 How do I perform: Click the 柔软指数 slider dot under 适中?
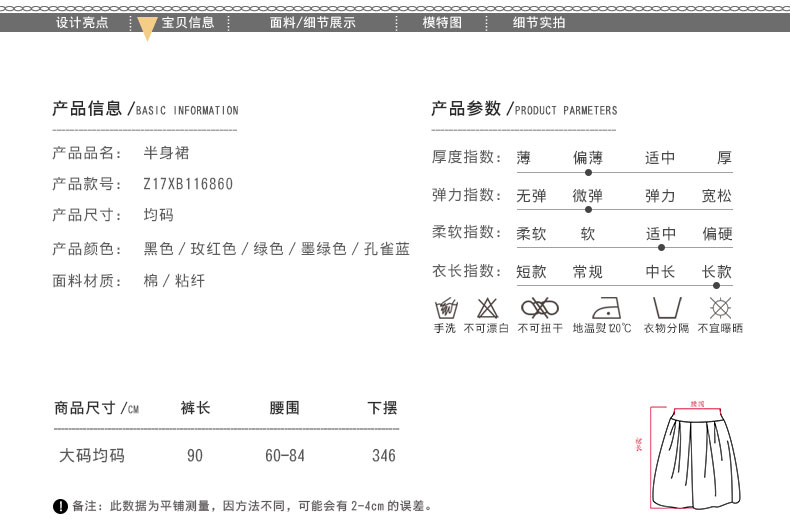660,247
